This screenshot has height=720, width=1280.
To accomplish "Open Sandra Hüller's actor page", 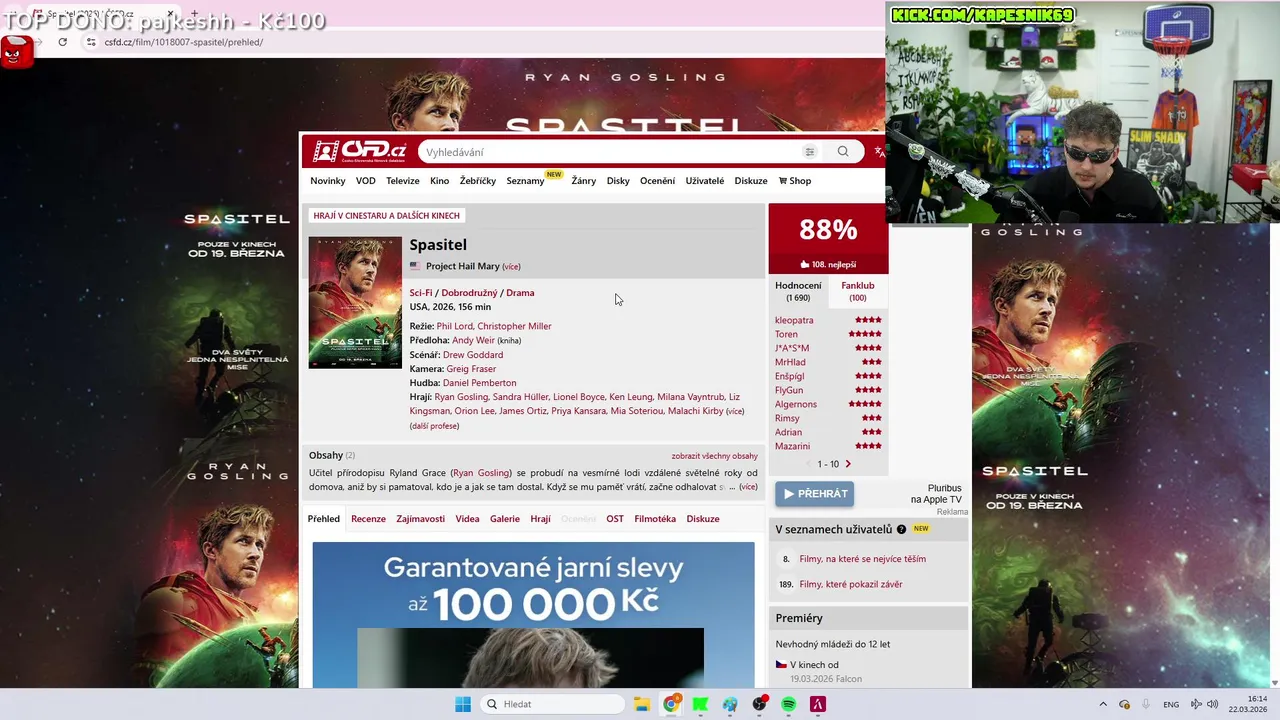I will [520, 397].
